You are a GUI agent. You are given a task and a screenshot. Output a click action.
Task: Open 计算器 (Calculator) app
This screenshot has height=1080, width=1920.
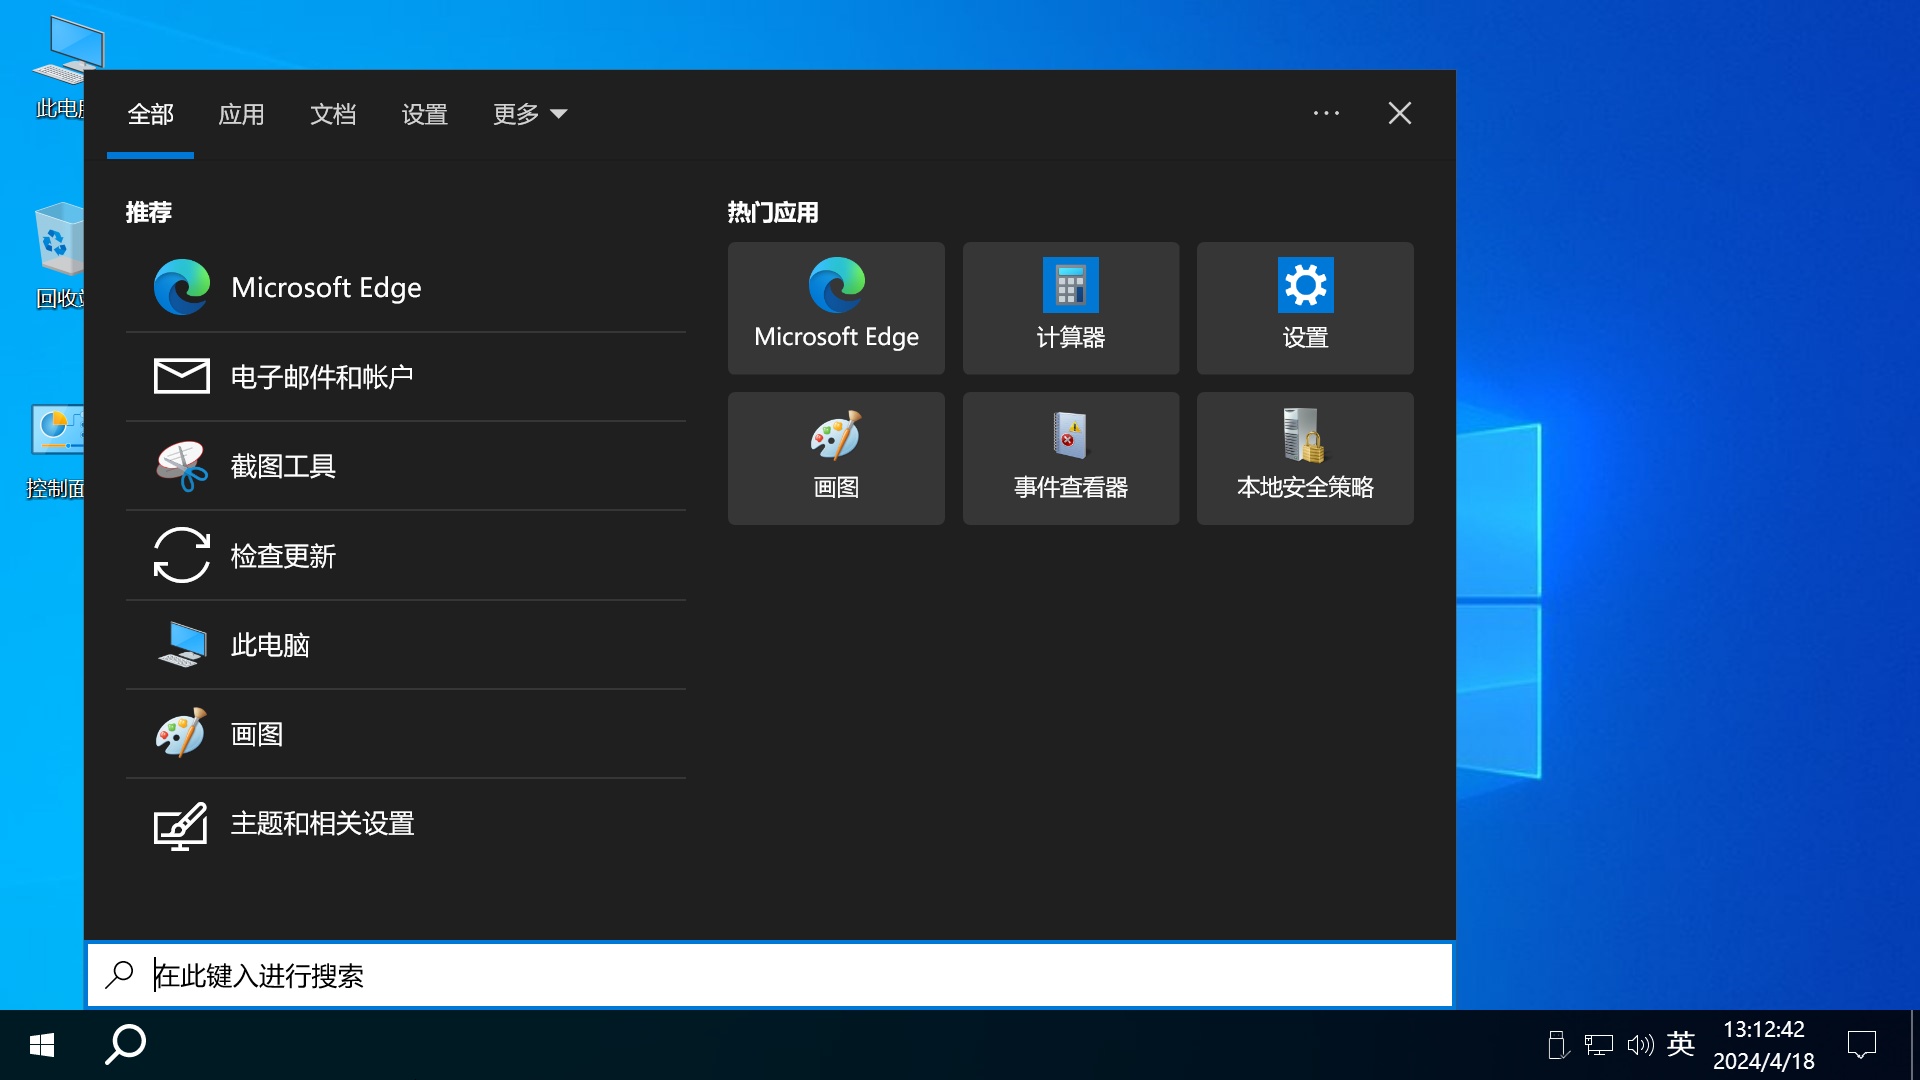point(1071,307)
